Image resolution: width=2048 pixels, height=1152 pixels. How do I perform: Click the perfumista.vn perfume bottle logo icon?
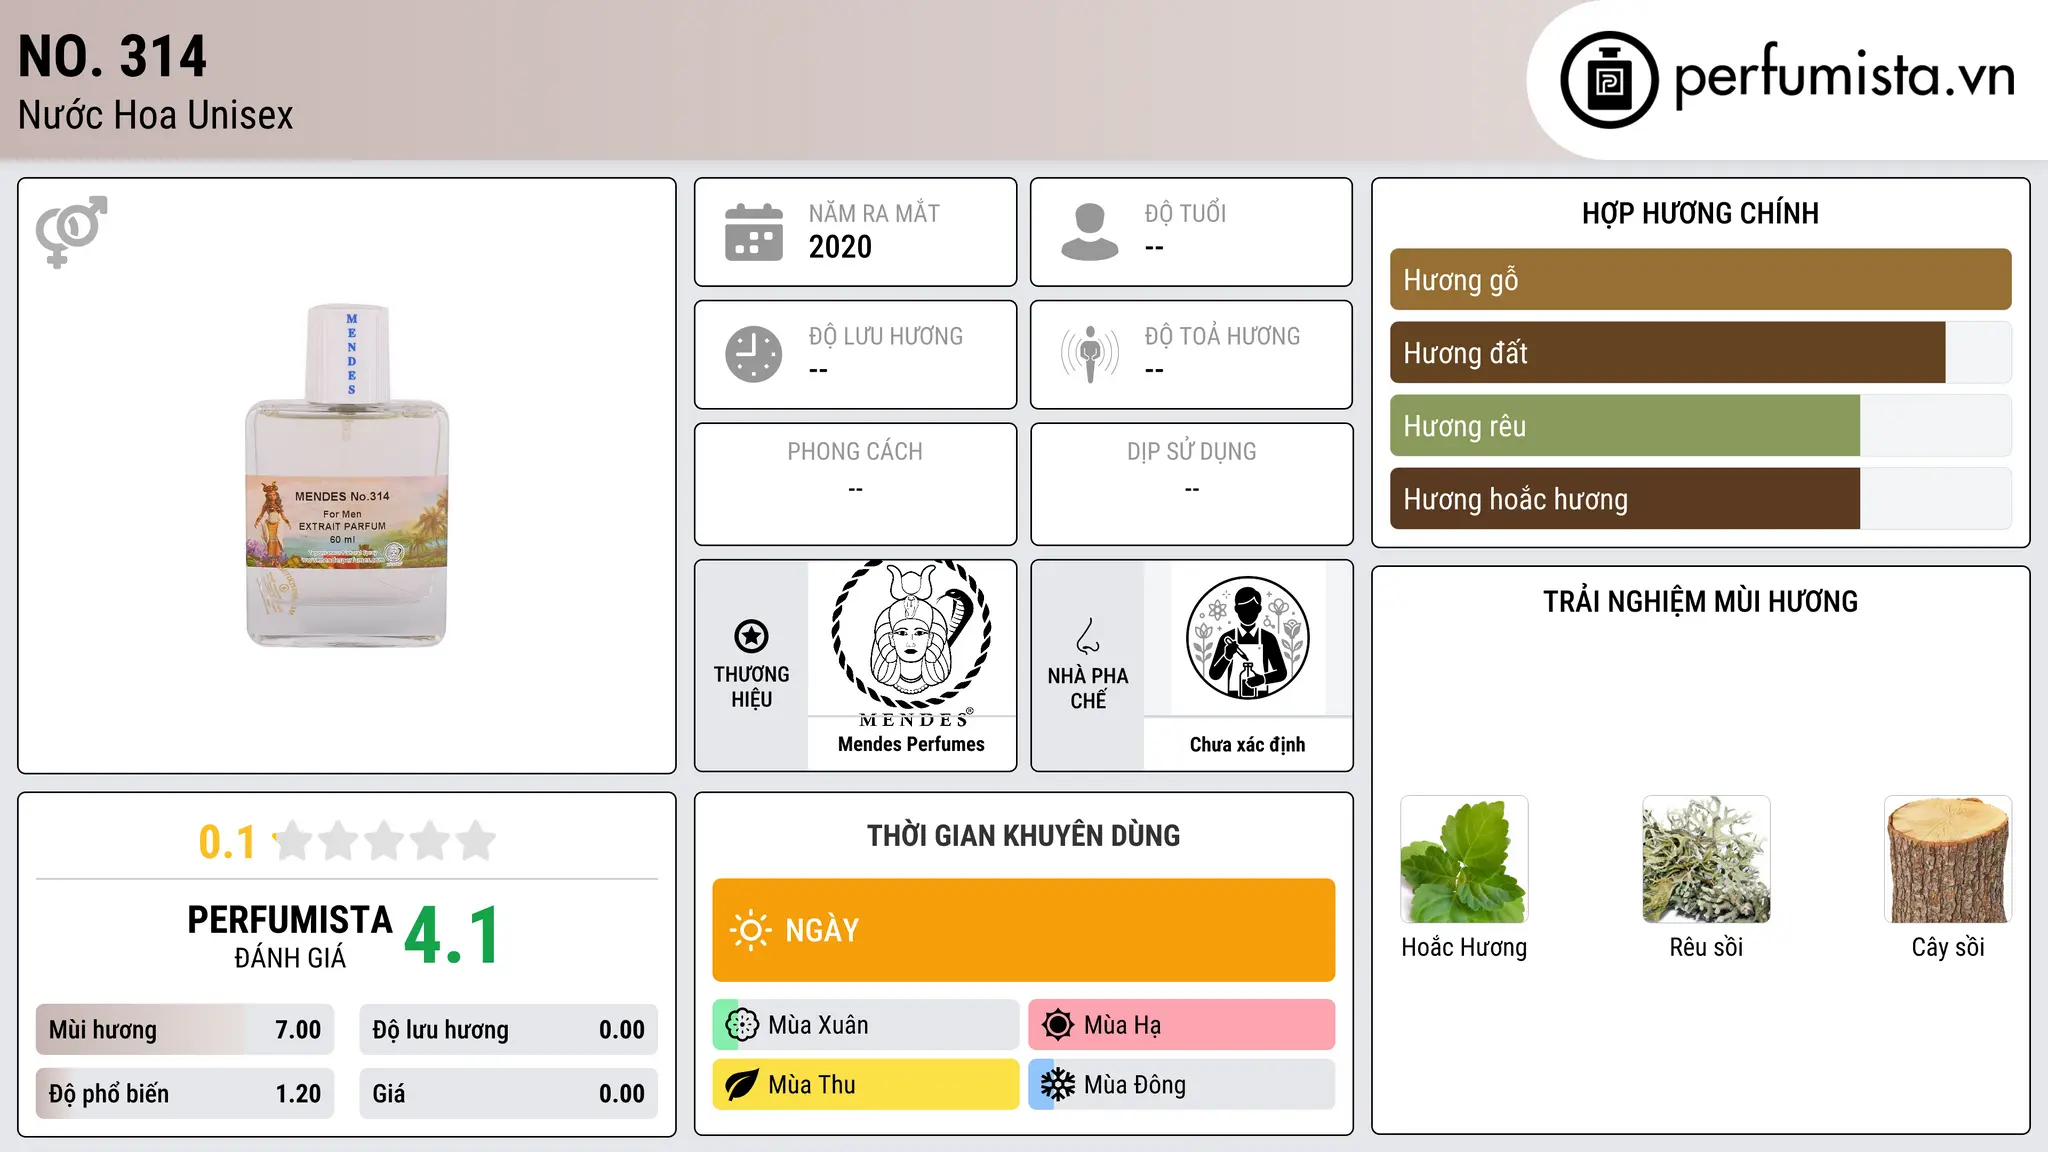point(1609,80)
